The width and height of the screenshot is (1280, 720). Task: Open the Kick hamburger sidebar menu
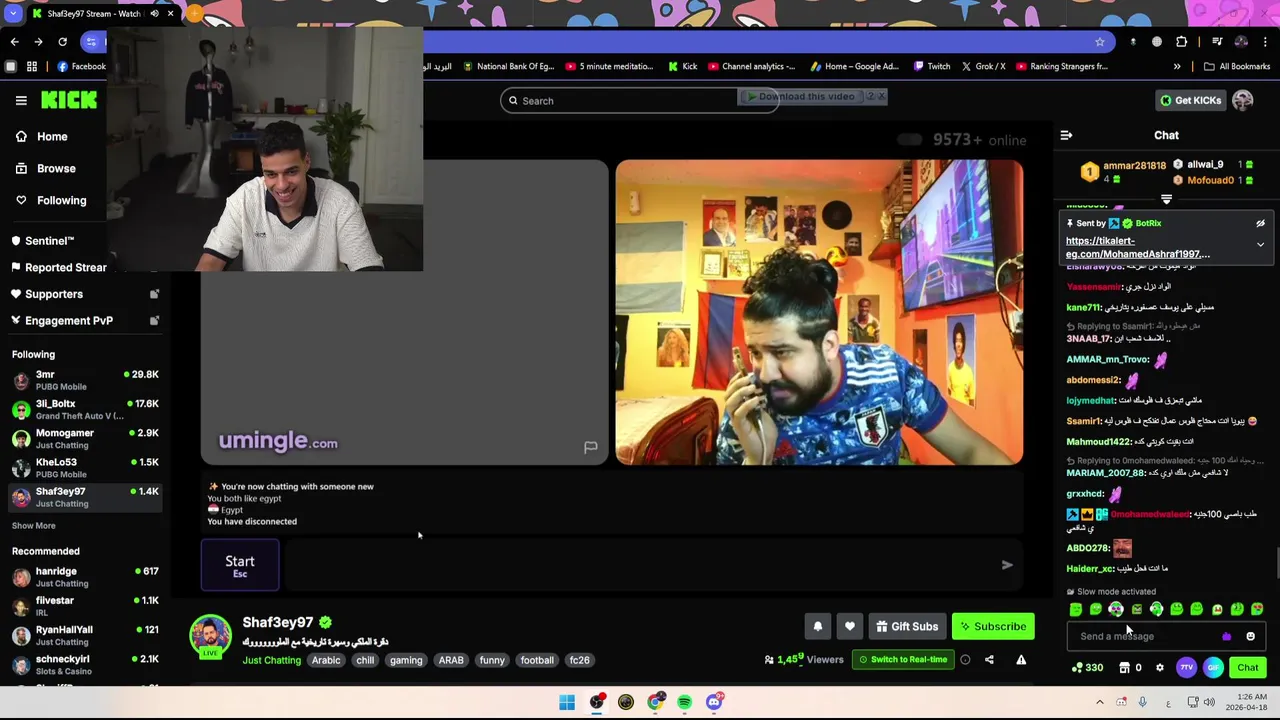(21, 100)
